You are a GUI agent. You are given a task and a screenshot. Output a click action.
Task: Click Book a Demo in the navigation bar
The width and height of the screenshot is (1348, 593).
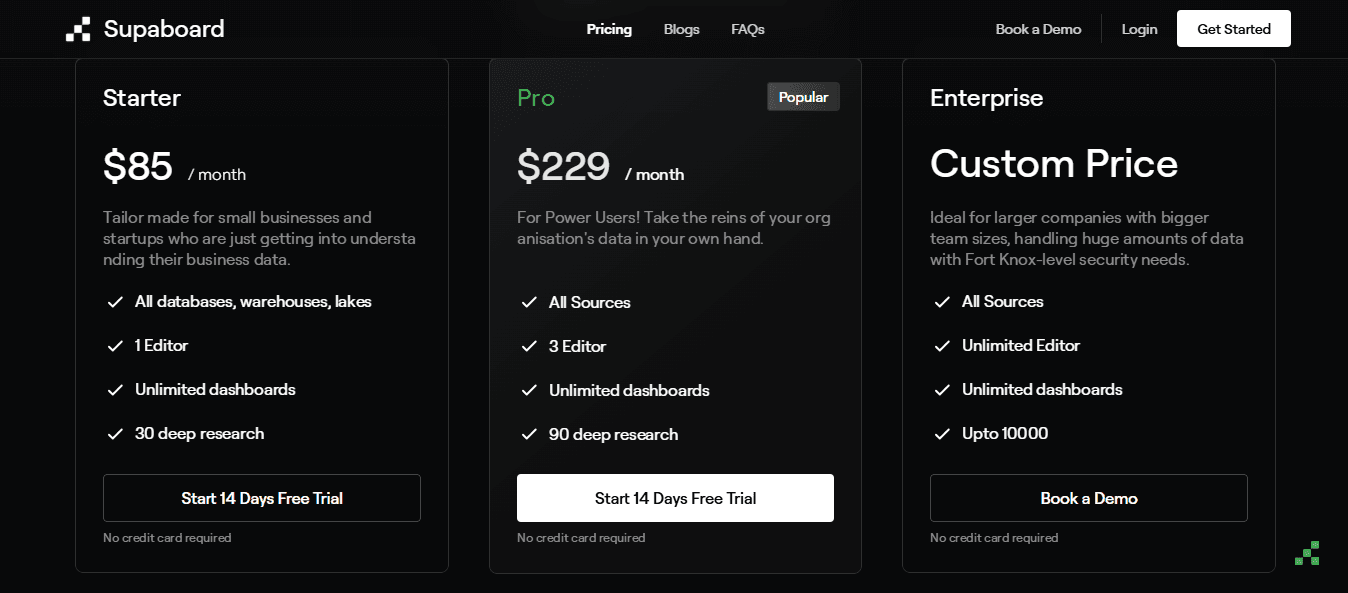click(x=1038, y=29)
